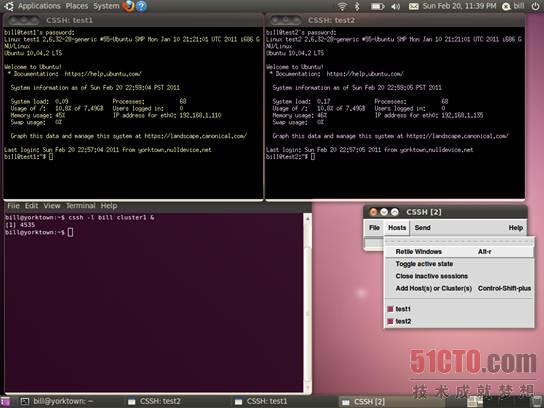Open the Bluetooth indicator
The height and width of the screenshot is (408, 544).
tap(358, 6)
